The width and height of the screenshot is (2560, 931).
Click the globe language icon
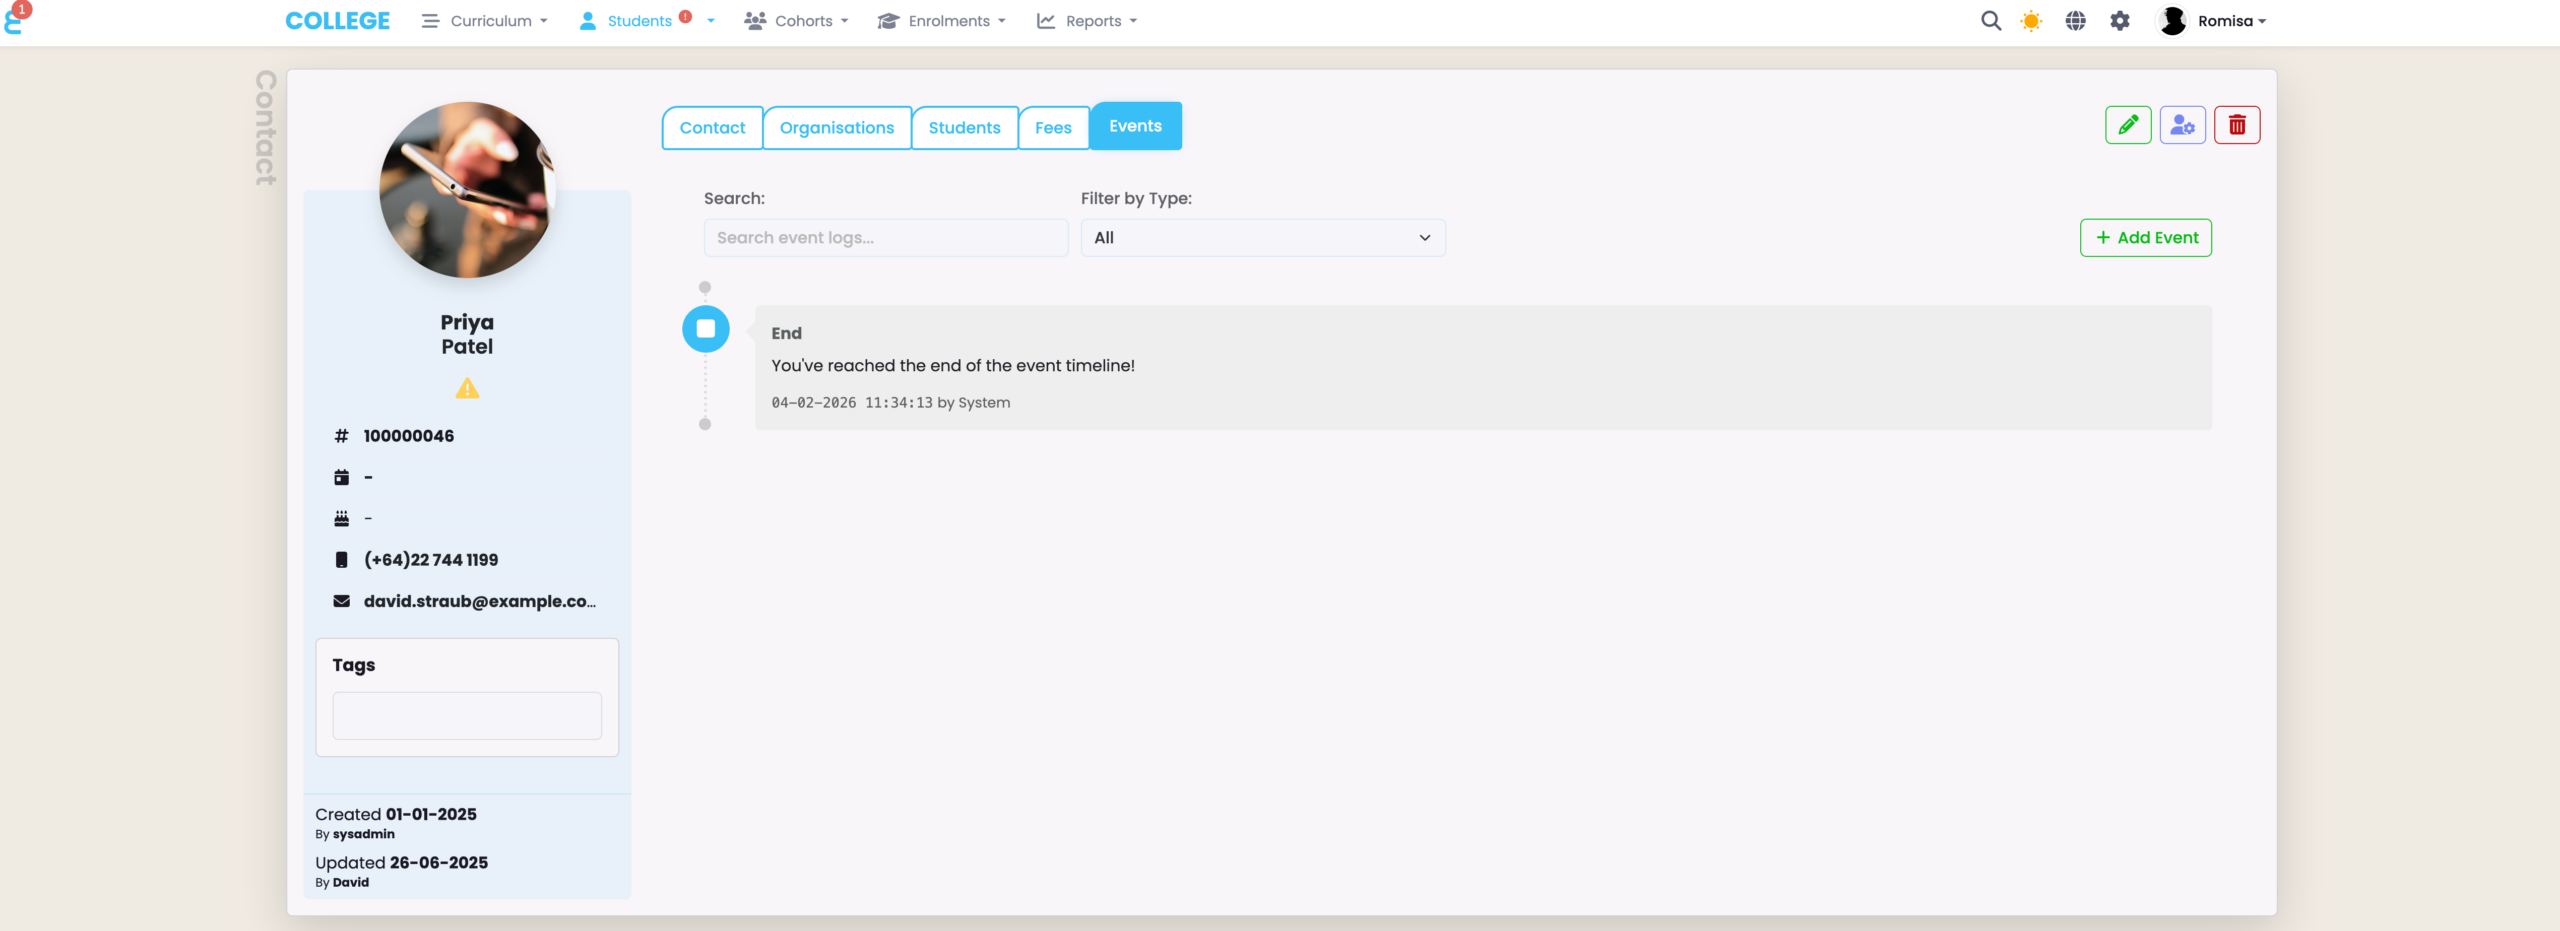coord(2075,21)
